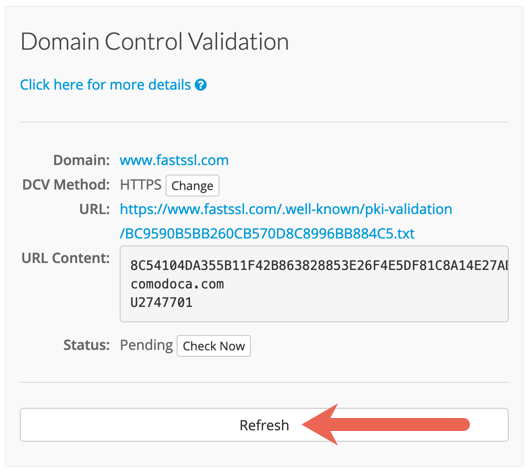Viewport: 530px width, 475px height.
Task: Click the 'Domain:' label
Action: [x=81, y=160]
